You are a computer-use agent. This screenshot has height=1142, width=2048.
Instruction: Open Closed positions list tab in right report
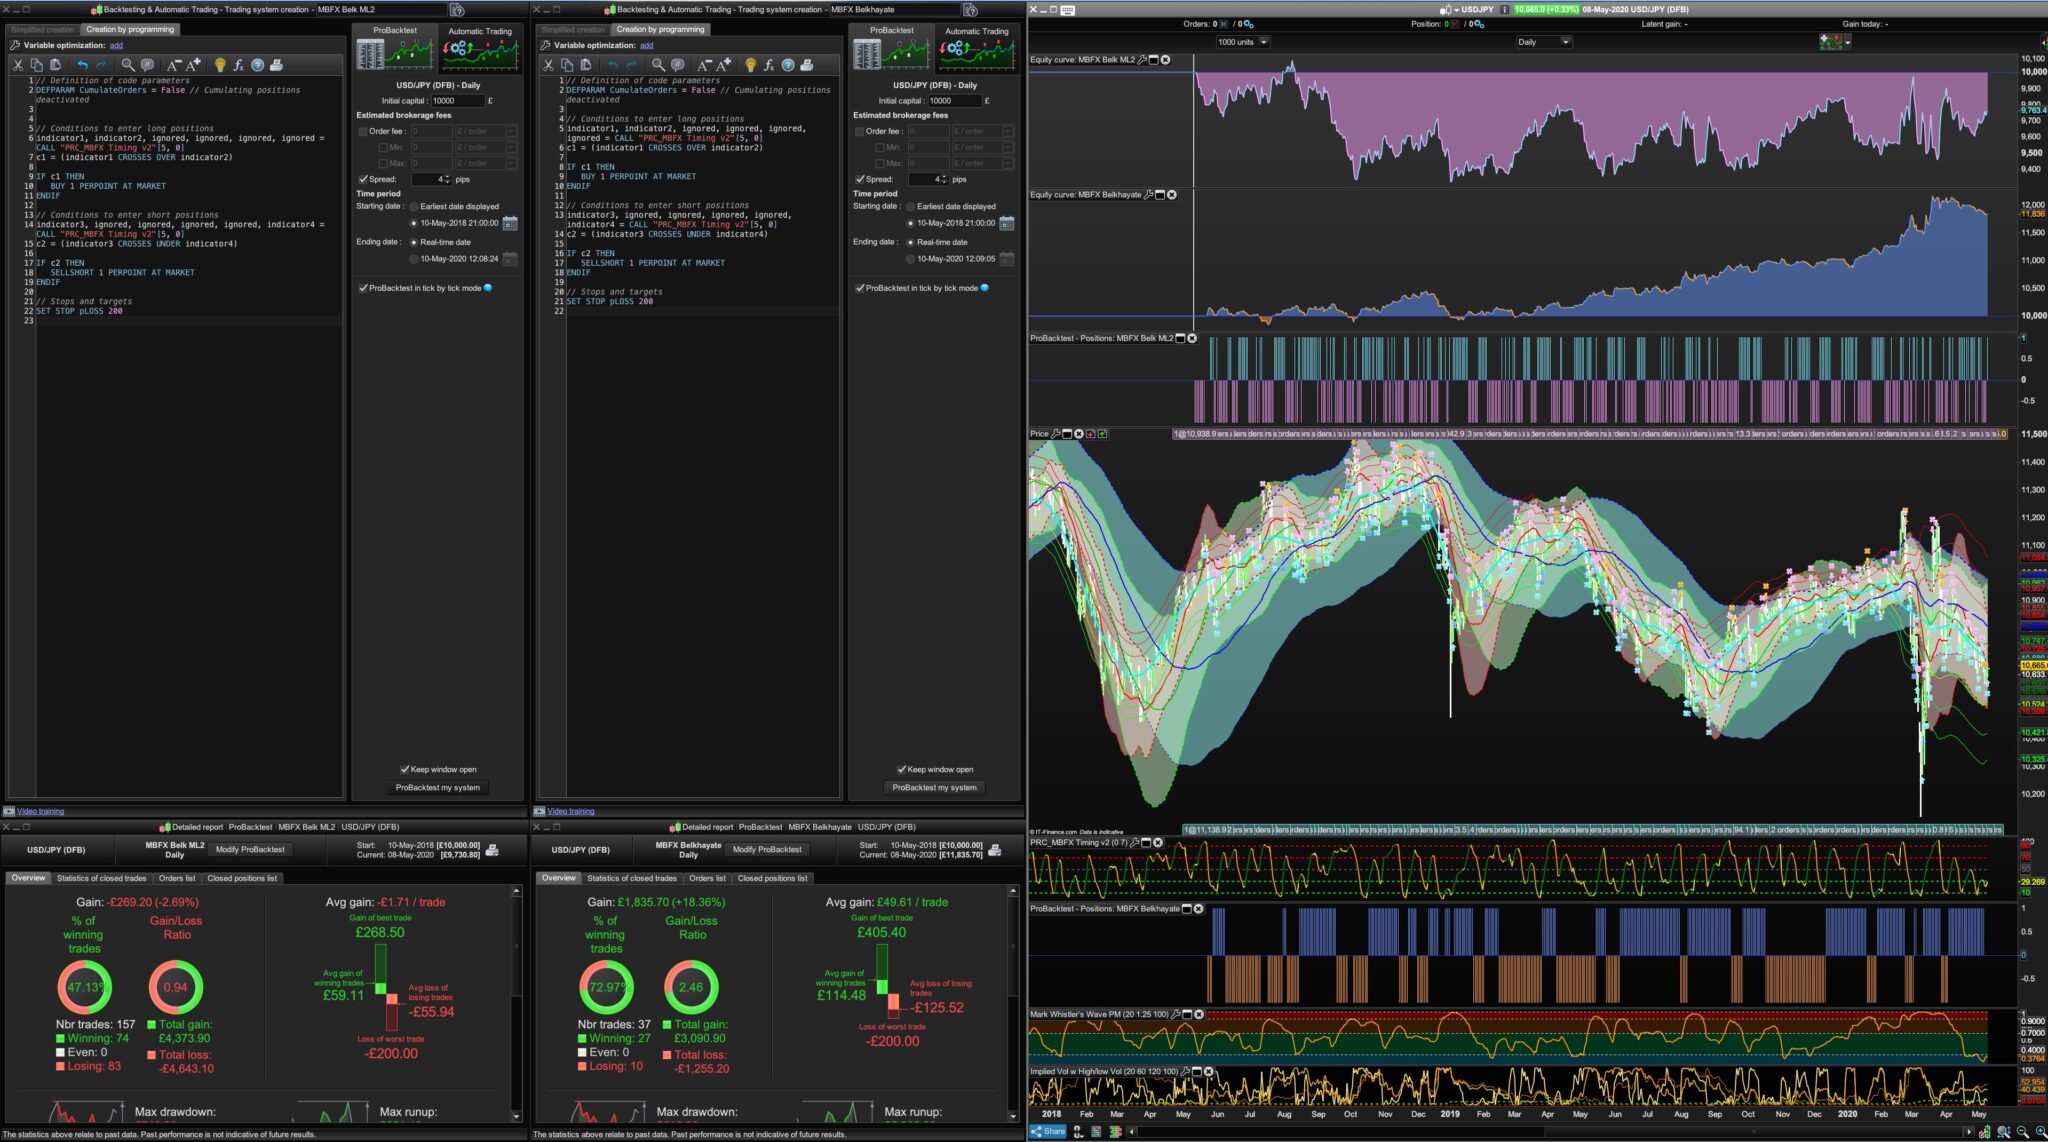(x=772, y=878)
